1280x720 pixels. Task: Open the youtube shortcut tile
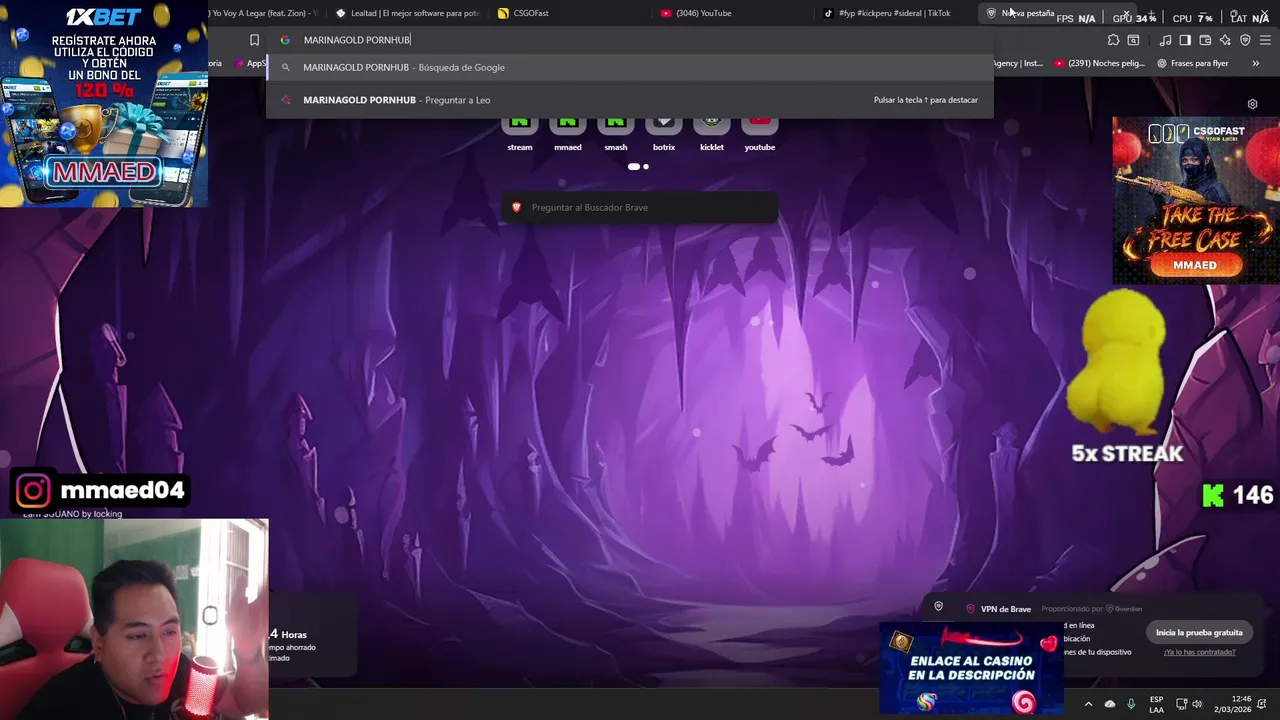point(760,133)
